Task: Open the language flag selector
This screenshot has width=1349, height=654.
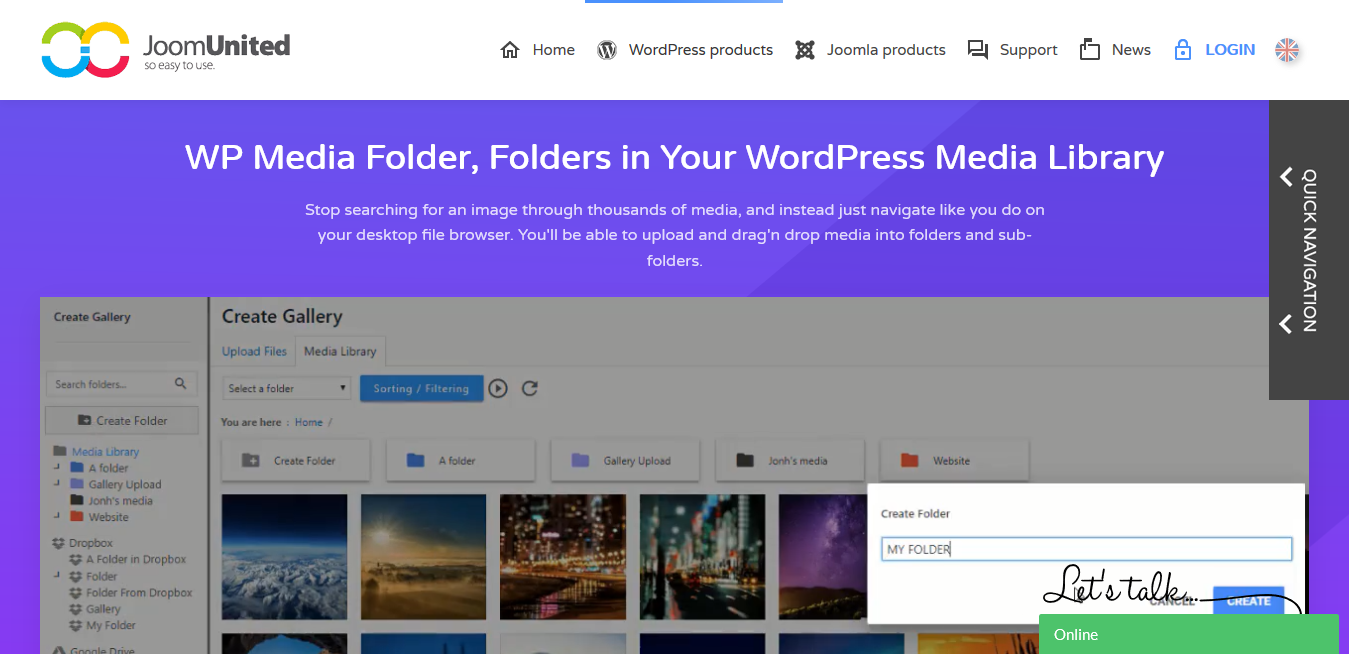Action: (x=1287, y=50)
